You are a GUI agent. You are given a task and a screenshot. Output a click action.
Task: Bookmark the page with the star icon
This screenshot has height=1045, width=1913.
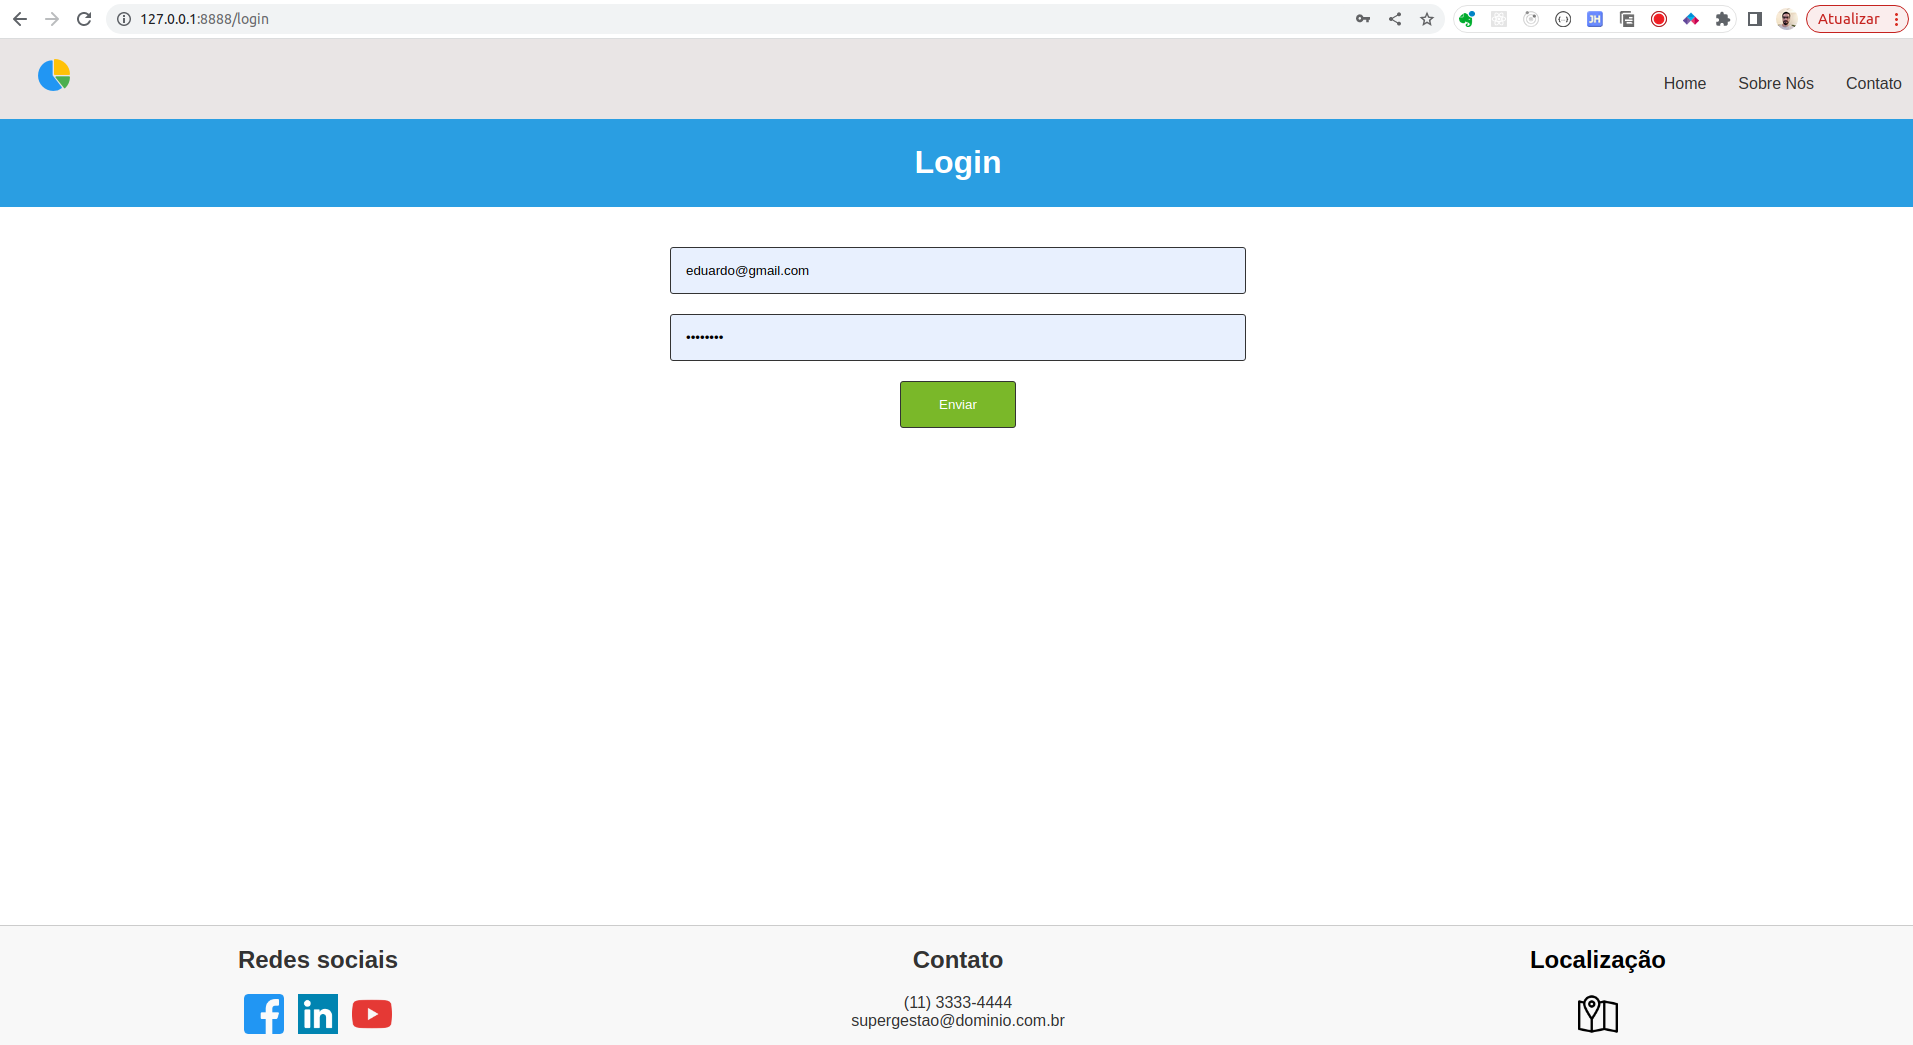pyautogui.click(x=1427, y=18)
